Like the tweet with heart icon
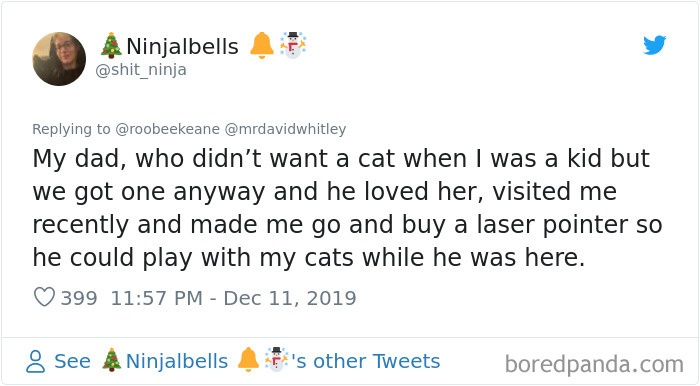The width and height of the screenshot is (700, 386). [x=44, y=297]
